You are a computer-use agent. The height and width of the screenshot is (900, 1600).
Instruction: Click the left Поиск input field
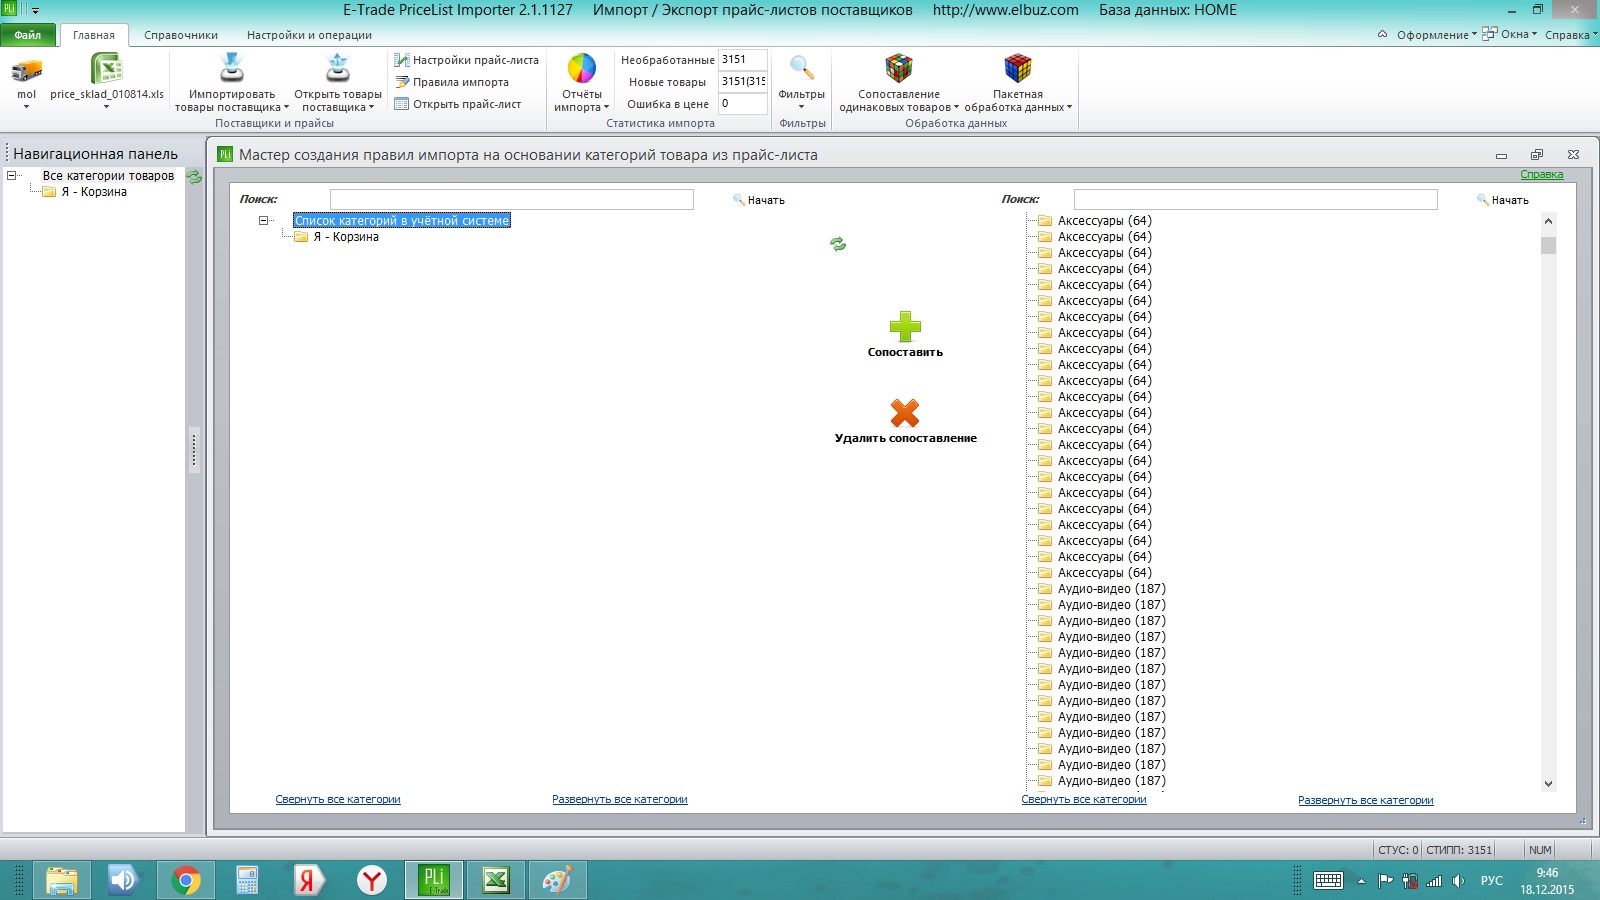pos(512,200)
